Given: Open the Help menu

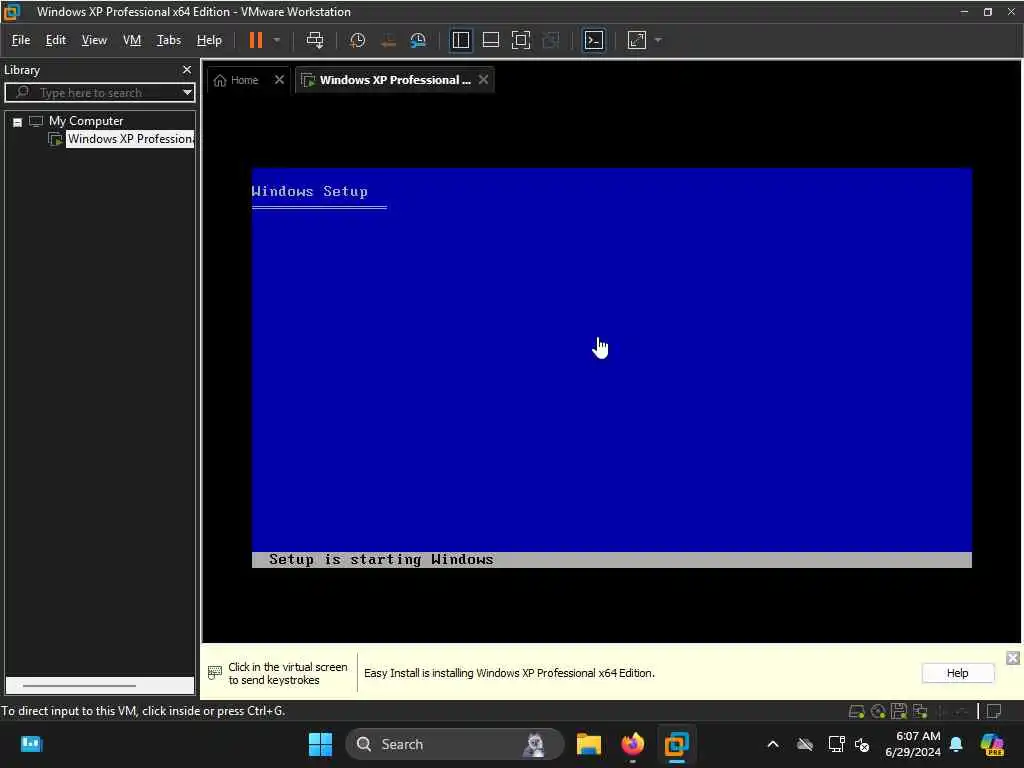Looking at the screenshot, I should [209, 40].
